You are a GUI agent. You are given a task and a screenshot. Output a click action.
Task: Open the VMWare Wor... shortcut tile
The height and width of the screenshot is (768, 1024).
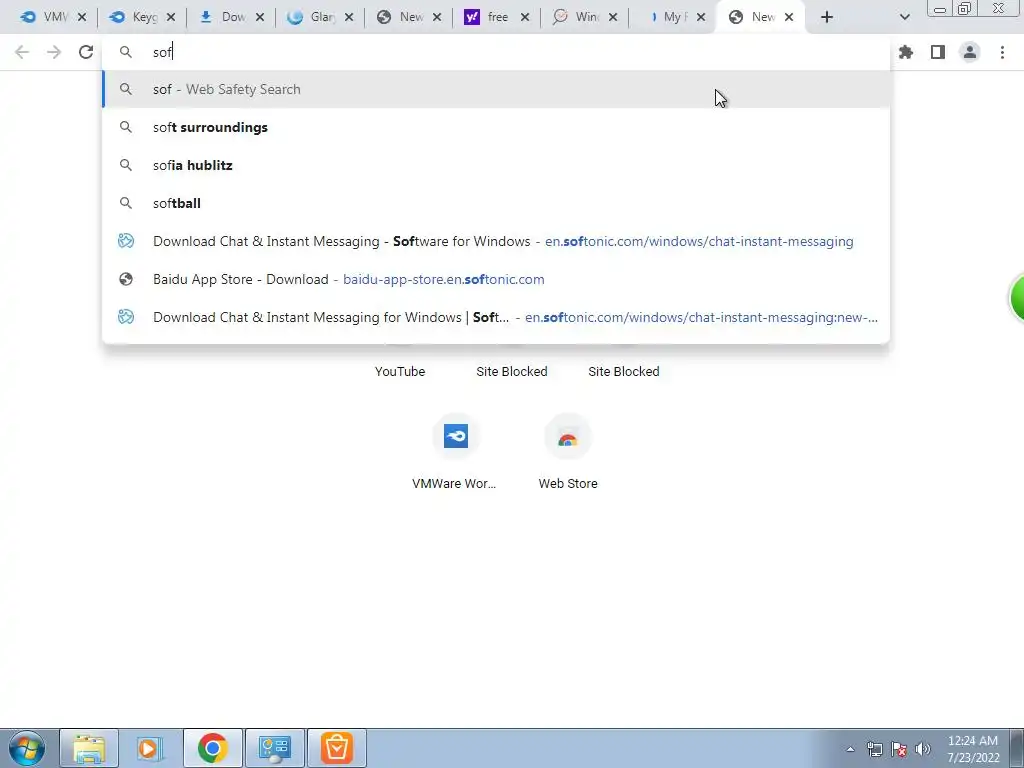tap(455, 451)
